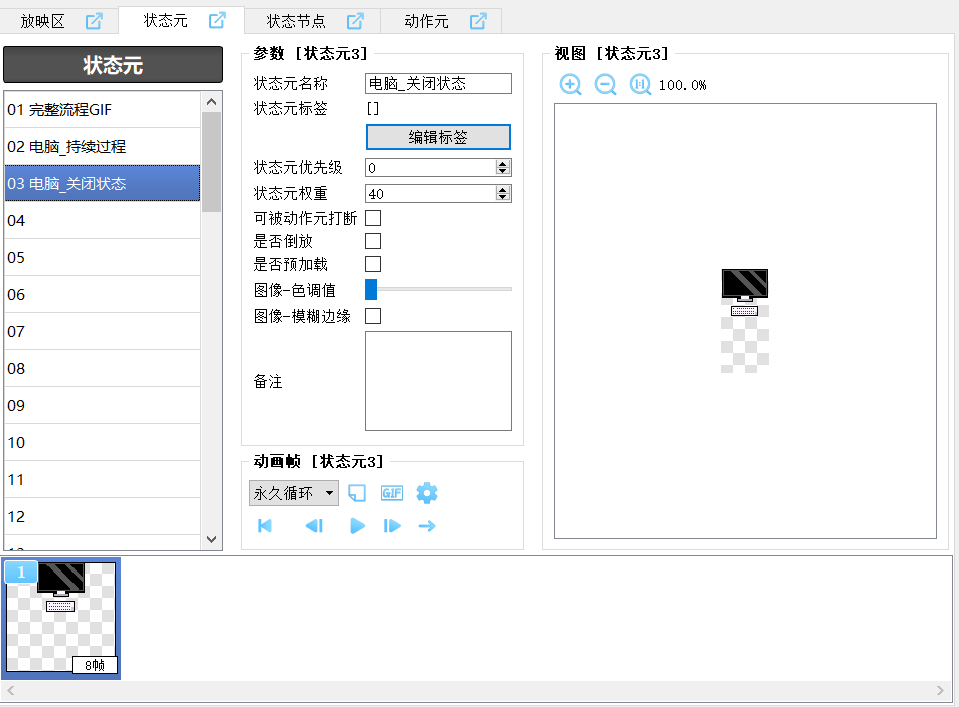
Task: Decrease 状态元优先级 with down arrow
Action: tap(503, 172)
